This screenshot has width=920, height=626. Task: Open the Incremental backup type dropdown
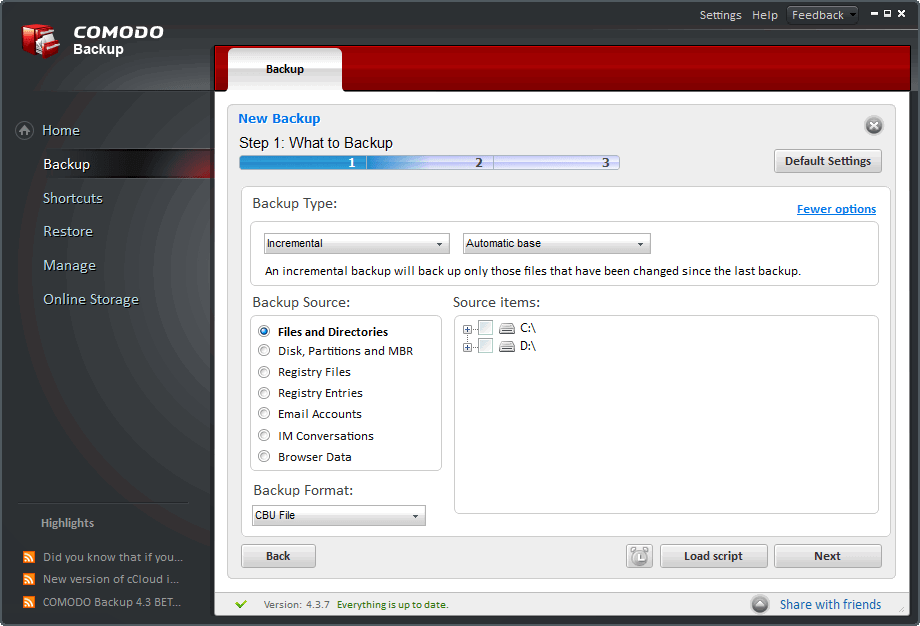click(x=356, y=243)
